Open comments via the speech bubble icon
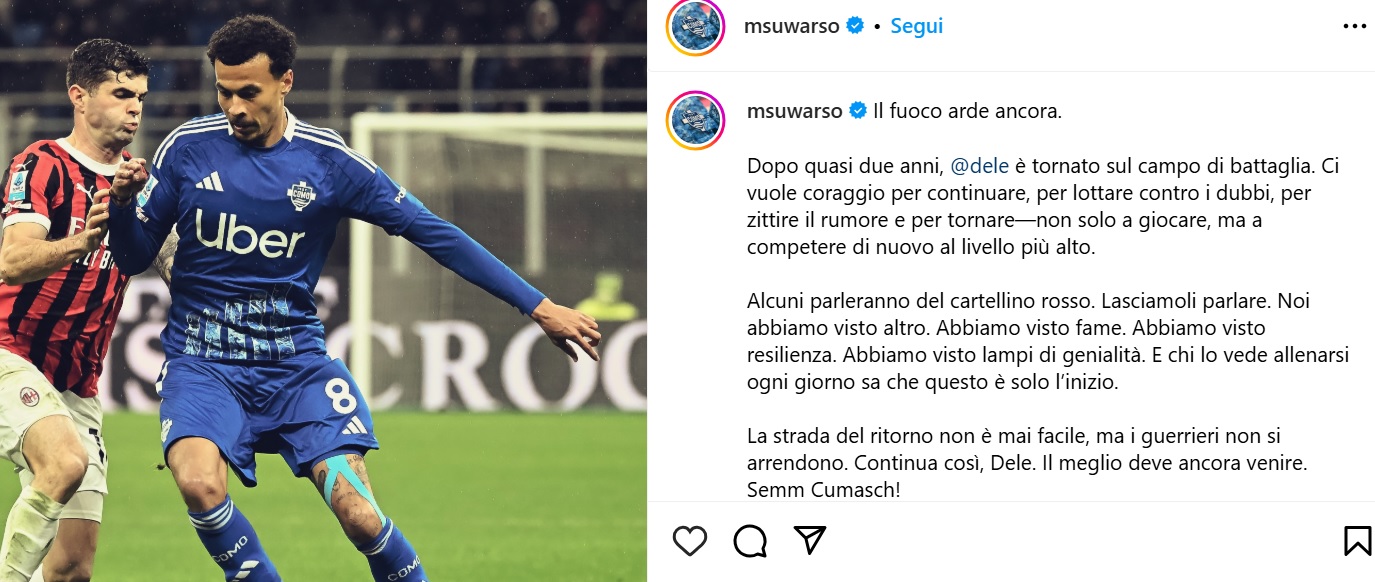The width and height of the screenshot is (1375, 582). (750, 541)
